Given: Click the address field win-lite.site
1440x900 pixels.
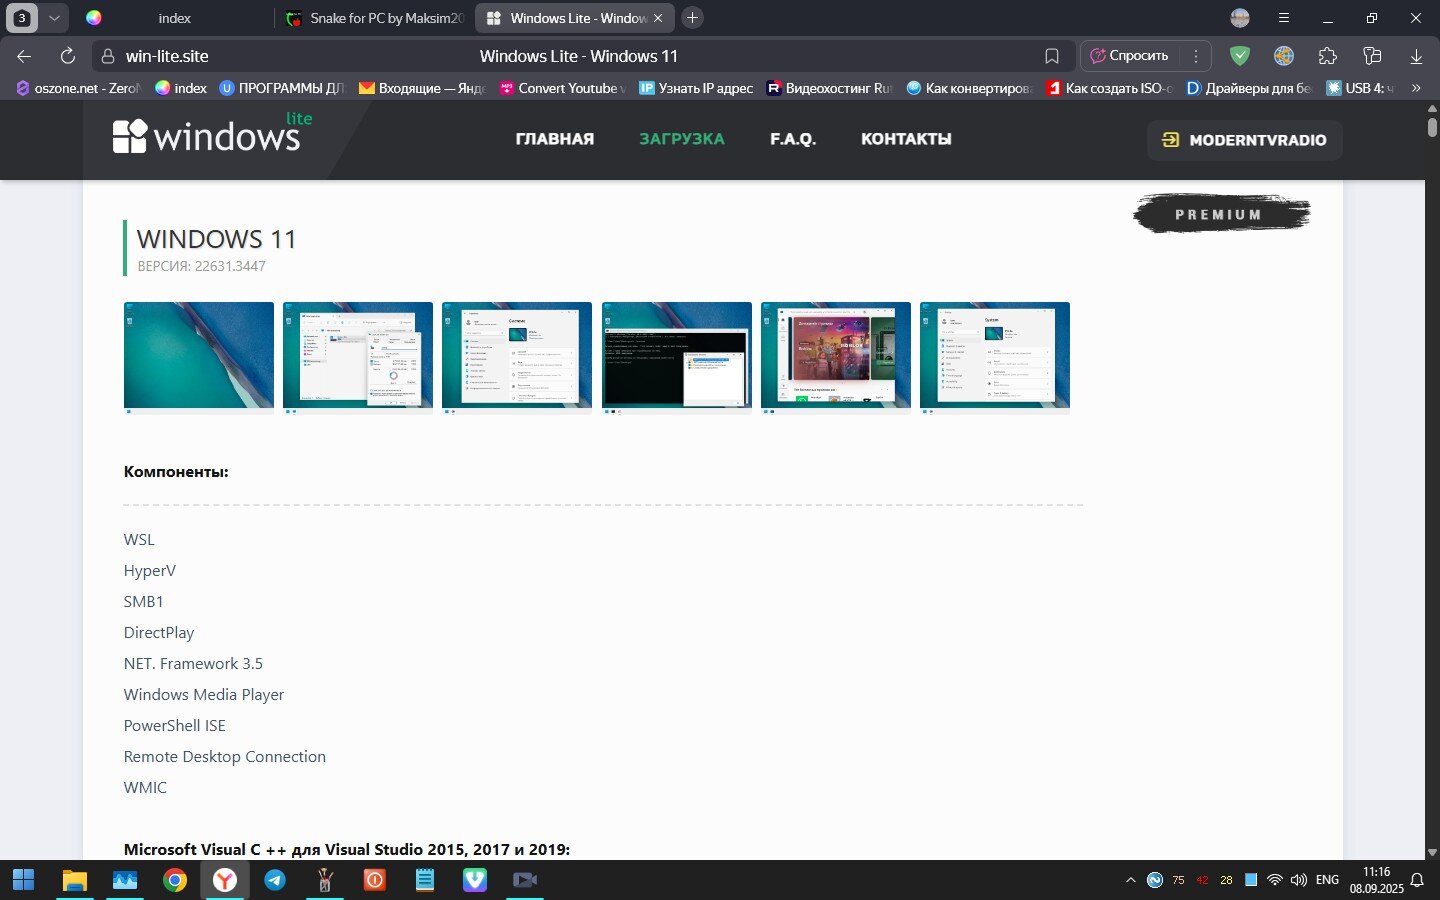Looking at the screenshot, I should point(167,56).
